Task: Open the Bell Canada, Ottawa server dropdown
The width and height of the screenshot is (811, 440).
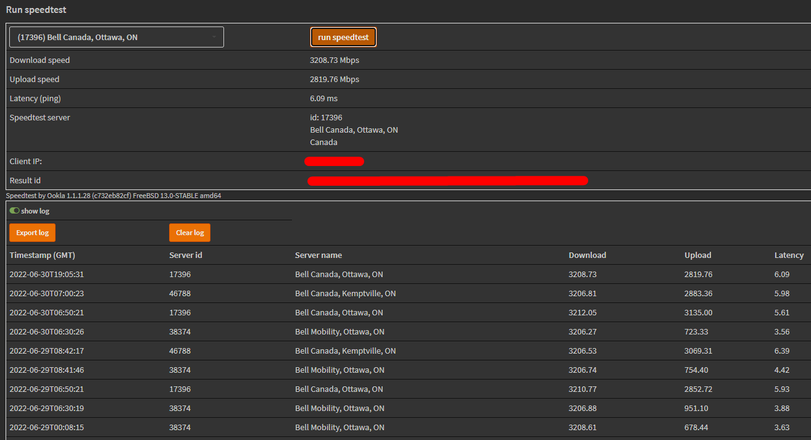Action: pyautogui.click(x=116, y=37)
